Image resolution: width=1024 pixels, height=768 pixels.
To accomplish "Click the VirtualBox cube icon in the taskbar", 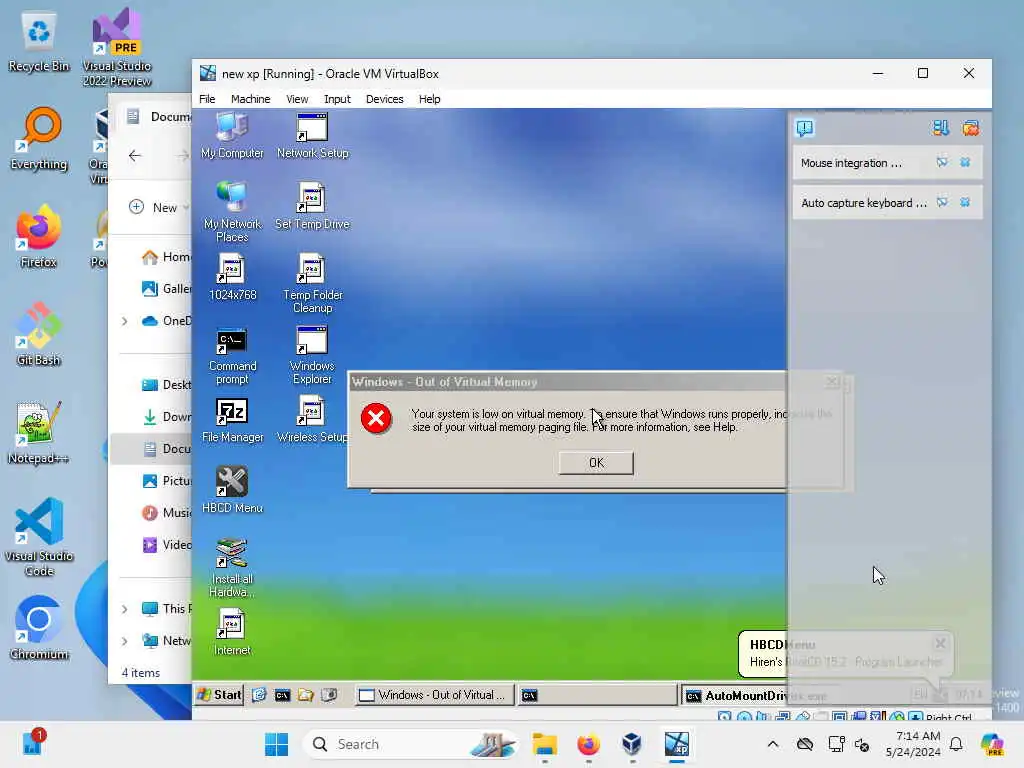I will pos(632,744).
